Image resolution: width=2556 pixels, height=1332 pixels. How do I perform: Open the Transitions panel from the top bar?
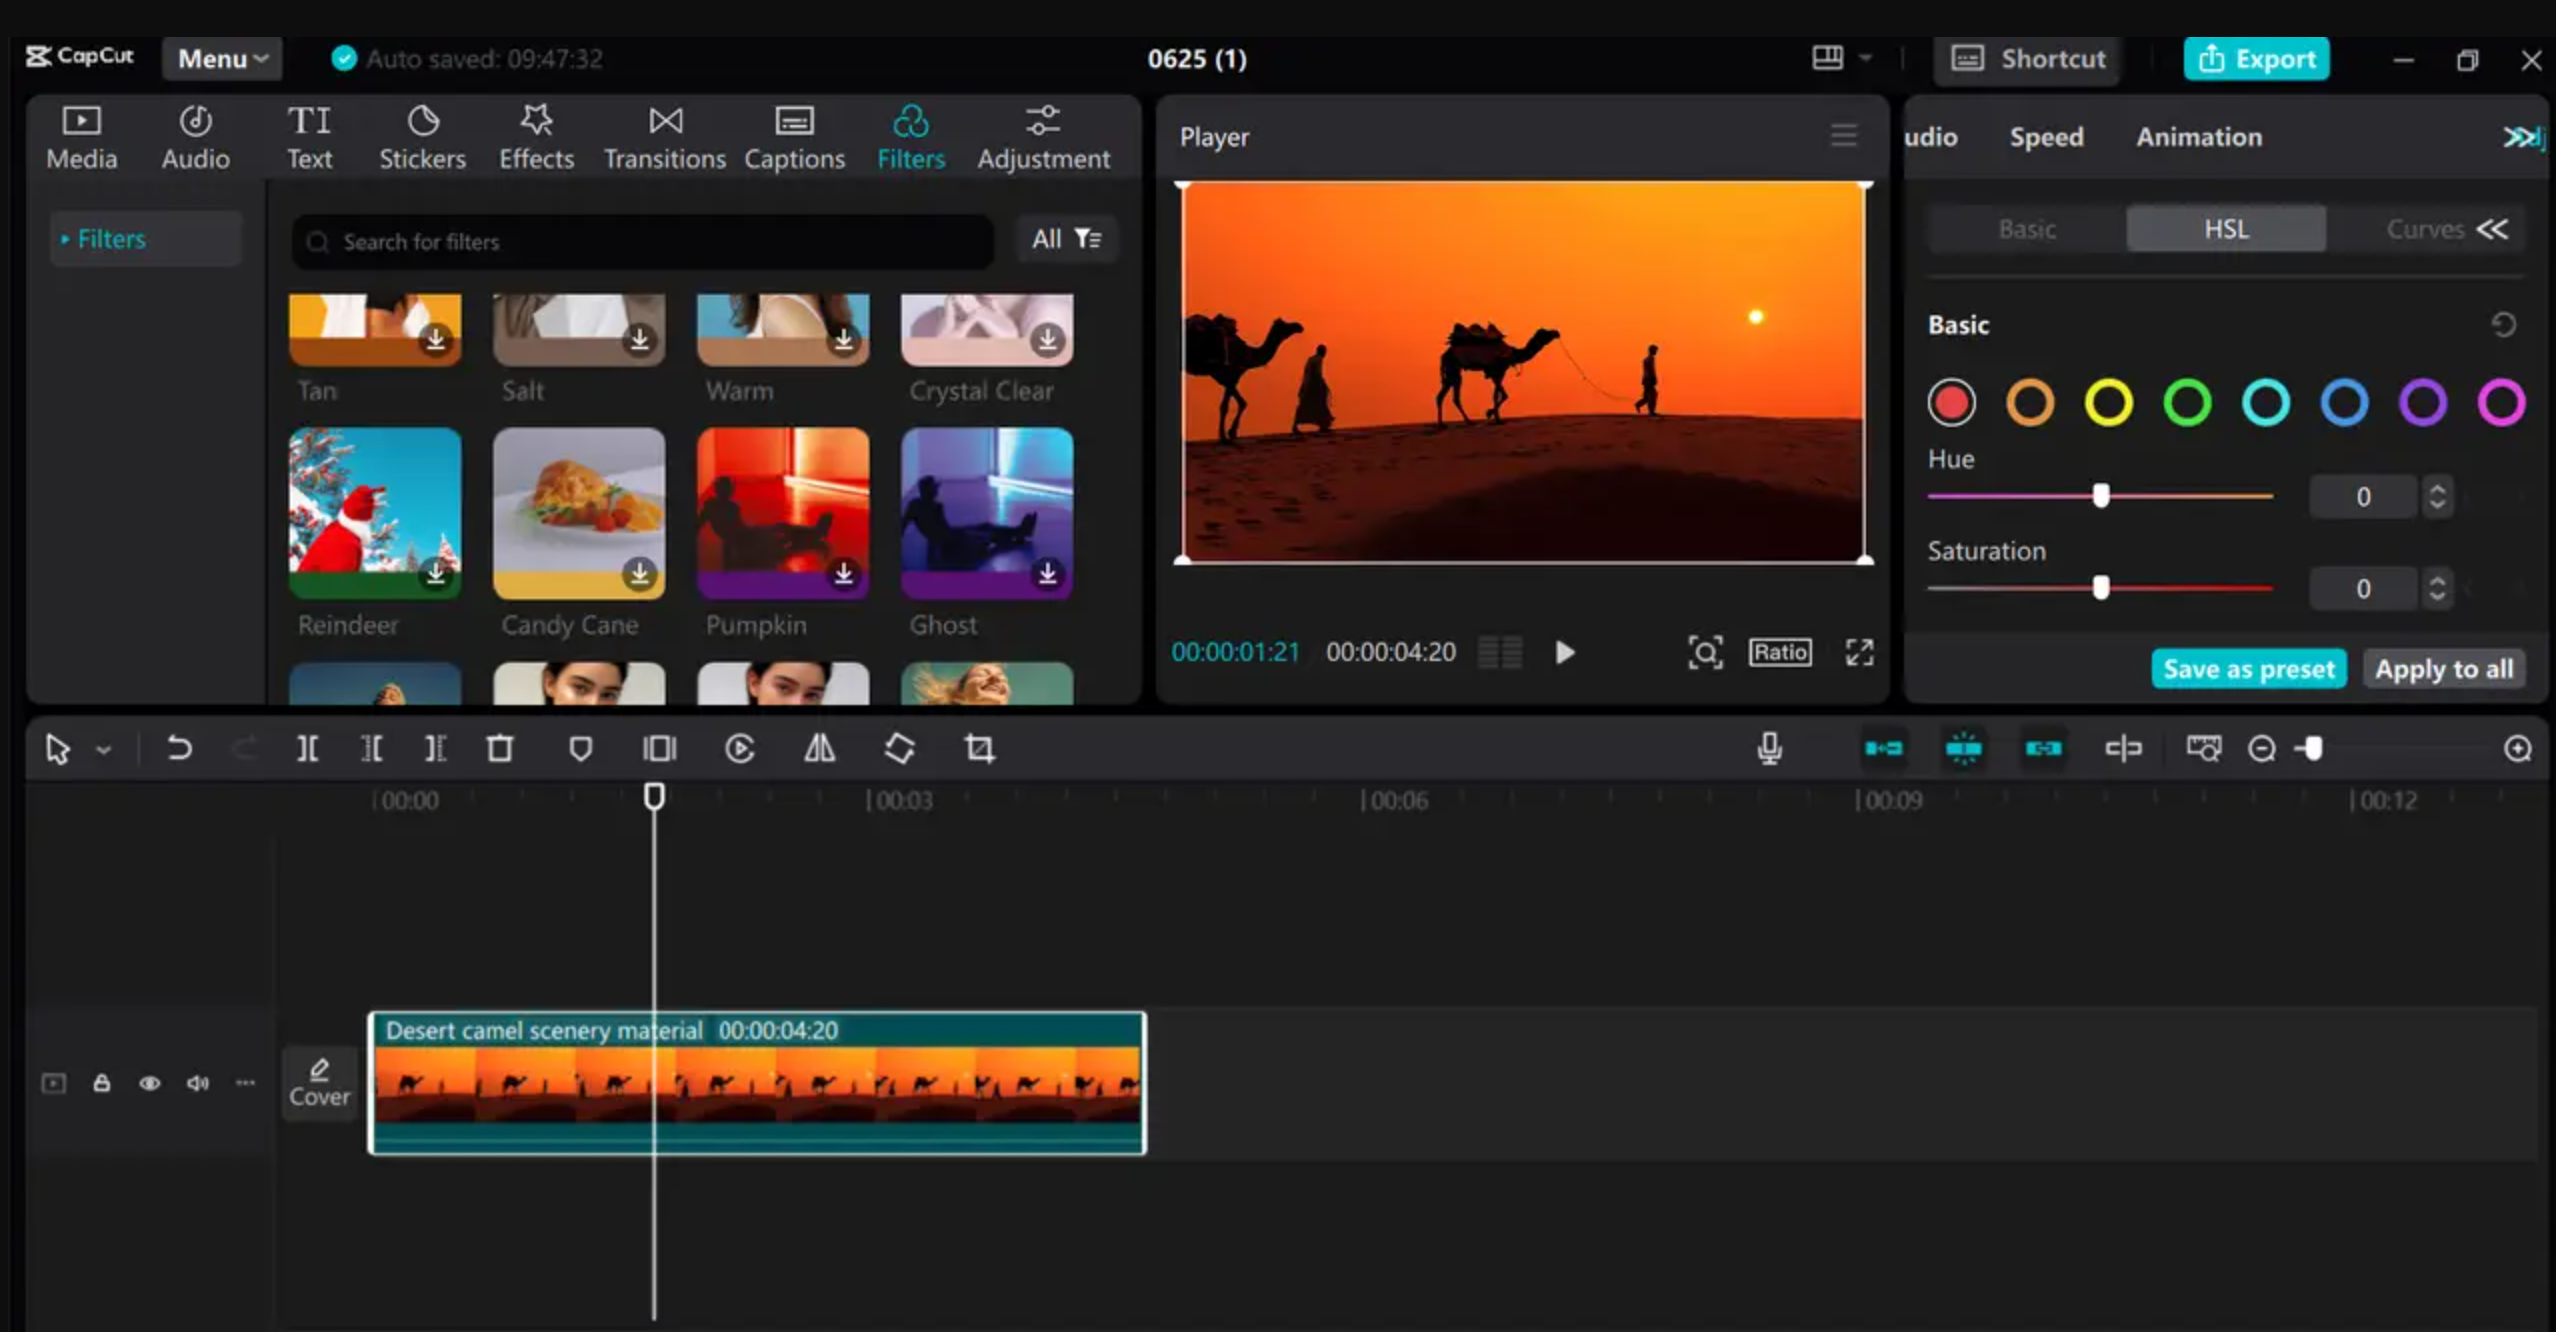pos(664,136)
